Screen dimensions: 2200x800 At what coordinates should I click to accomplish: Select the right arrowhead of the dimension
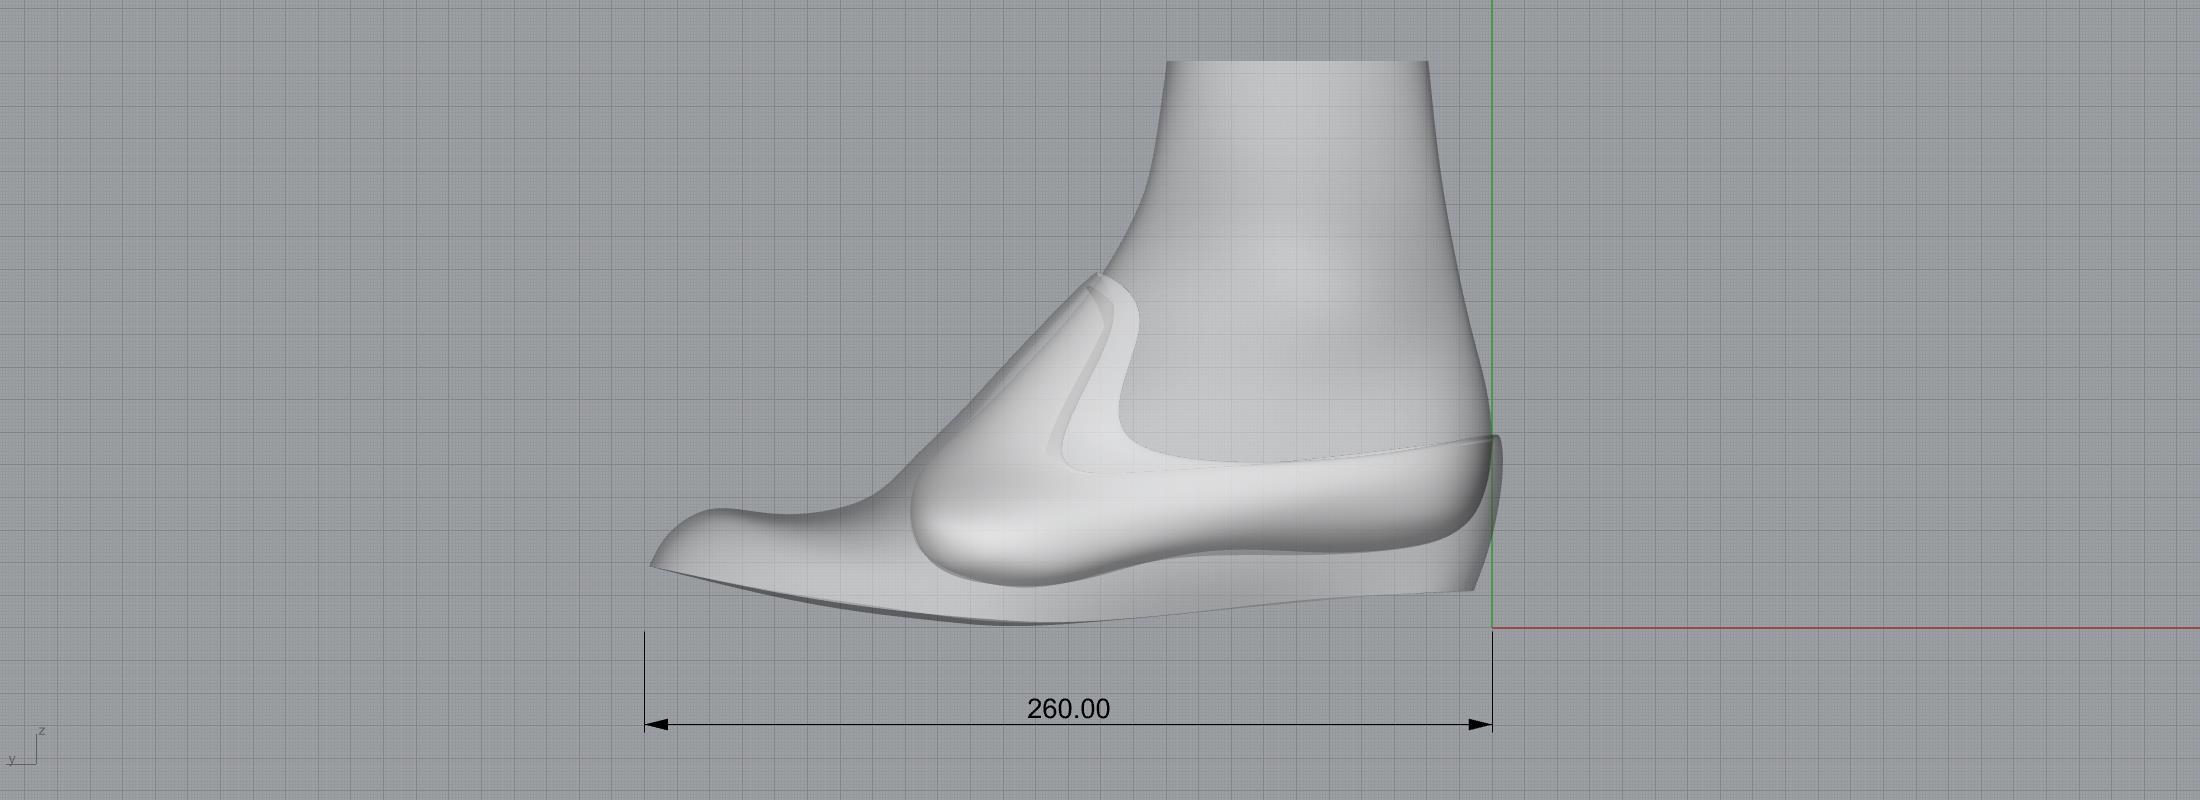pos(1481,724)
